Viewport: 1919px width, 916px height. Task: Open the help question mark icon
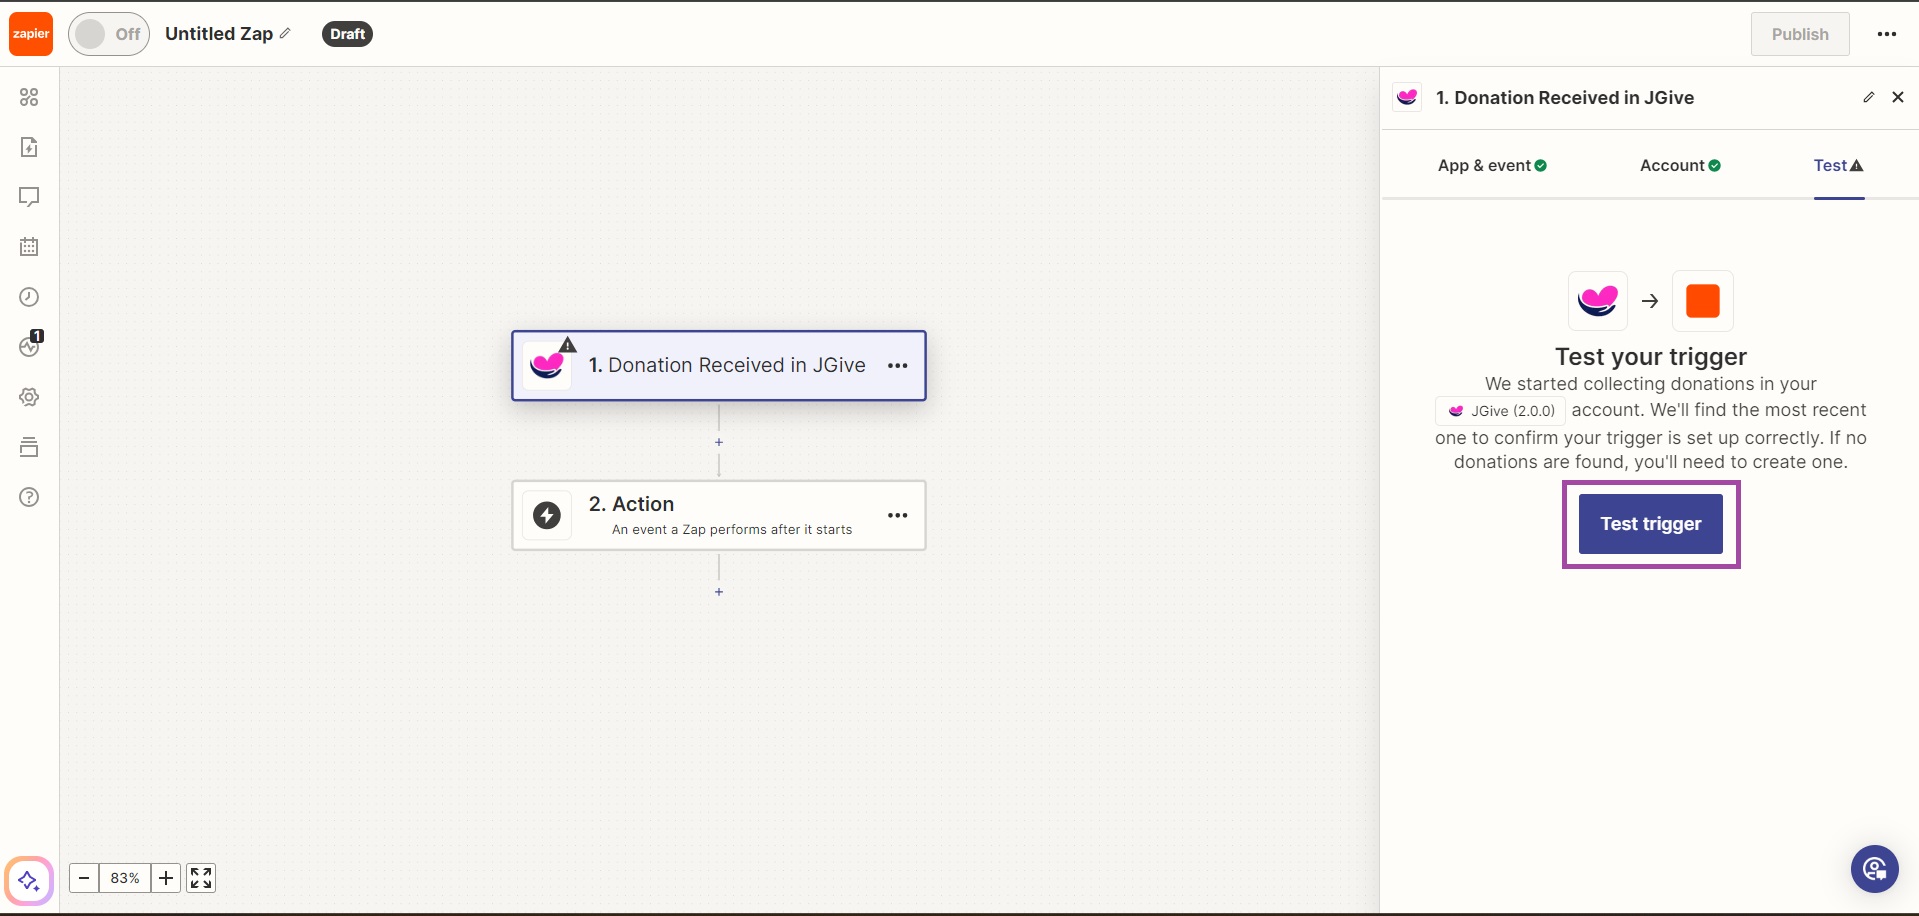29,497
